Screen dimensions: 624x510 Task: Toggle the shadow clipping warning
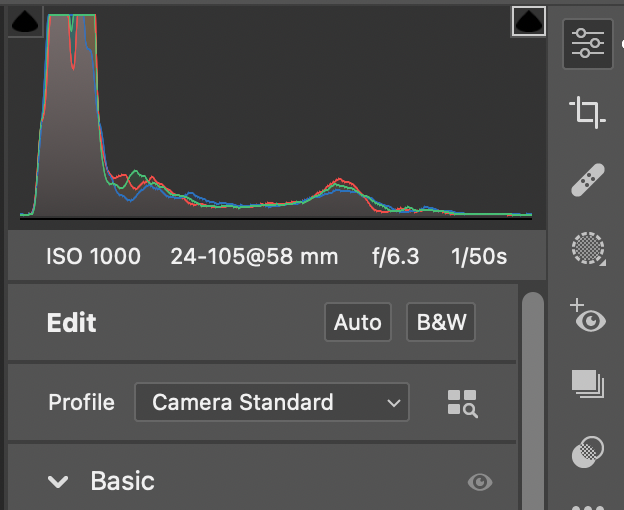pos(25,20)
